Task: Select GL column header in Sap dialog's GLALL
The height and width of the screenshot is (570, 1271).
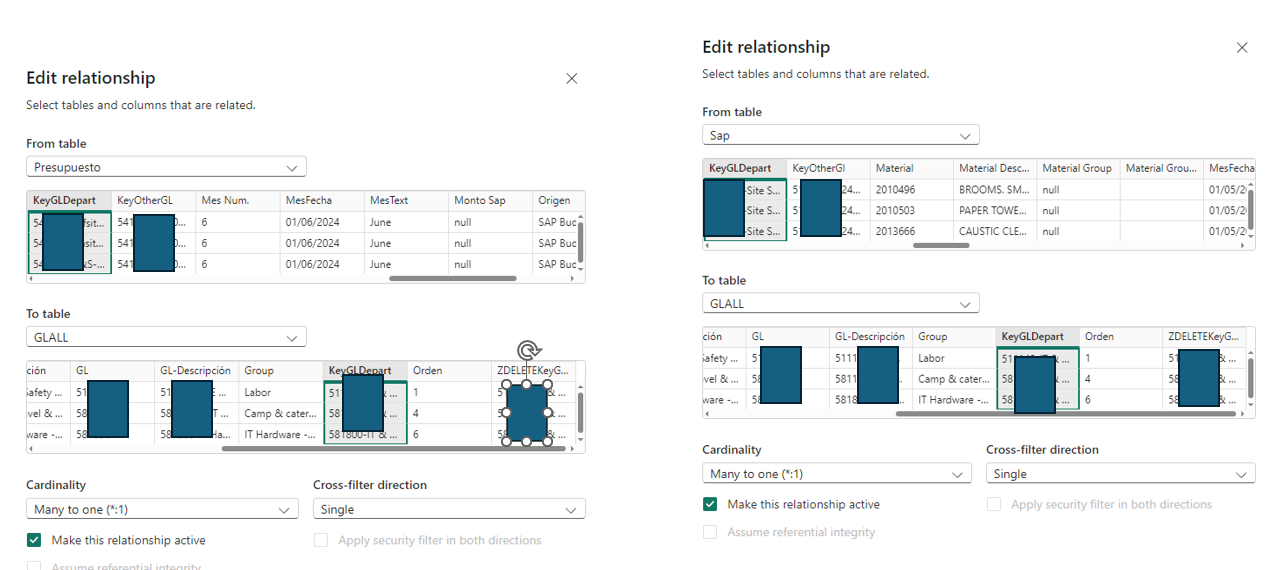Action: 787,336
